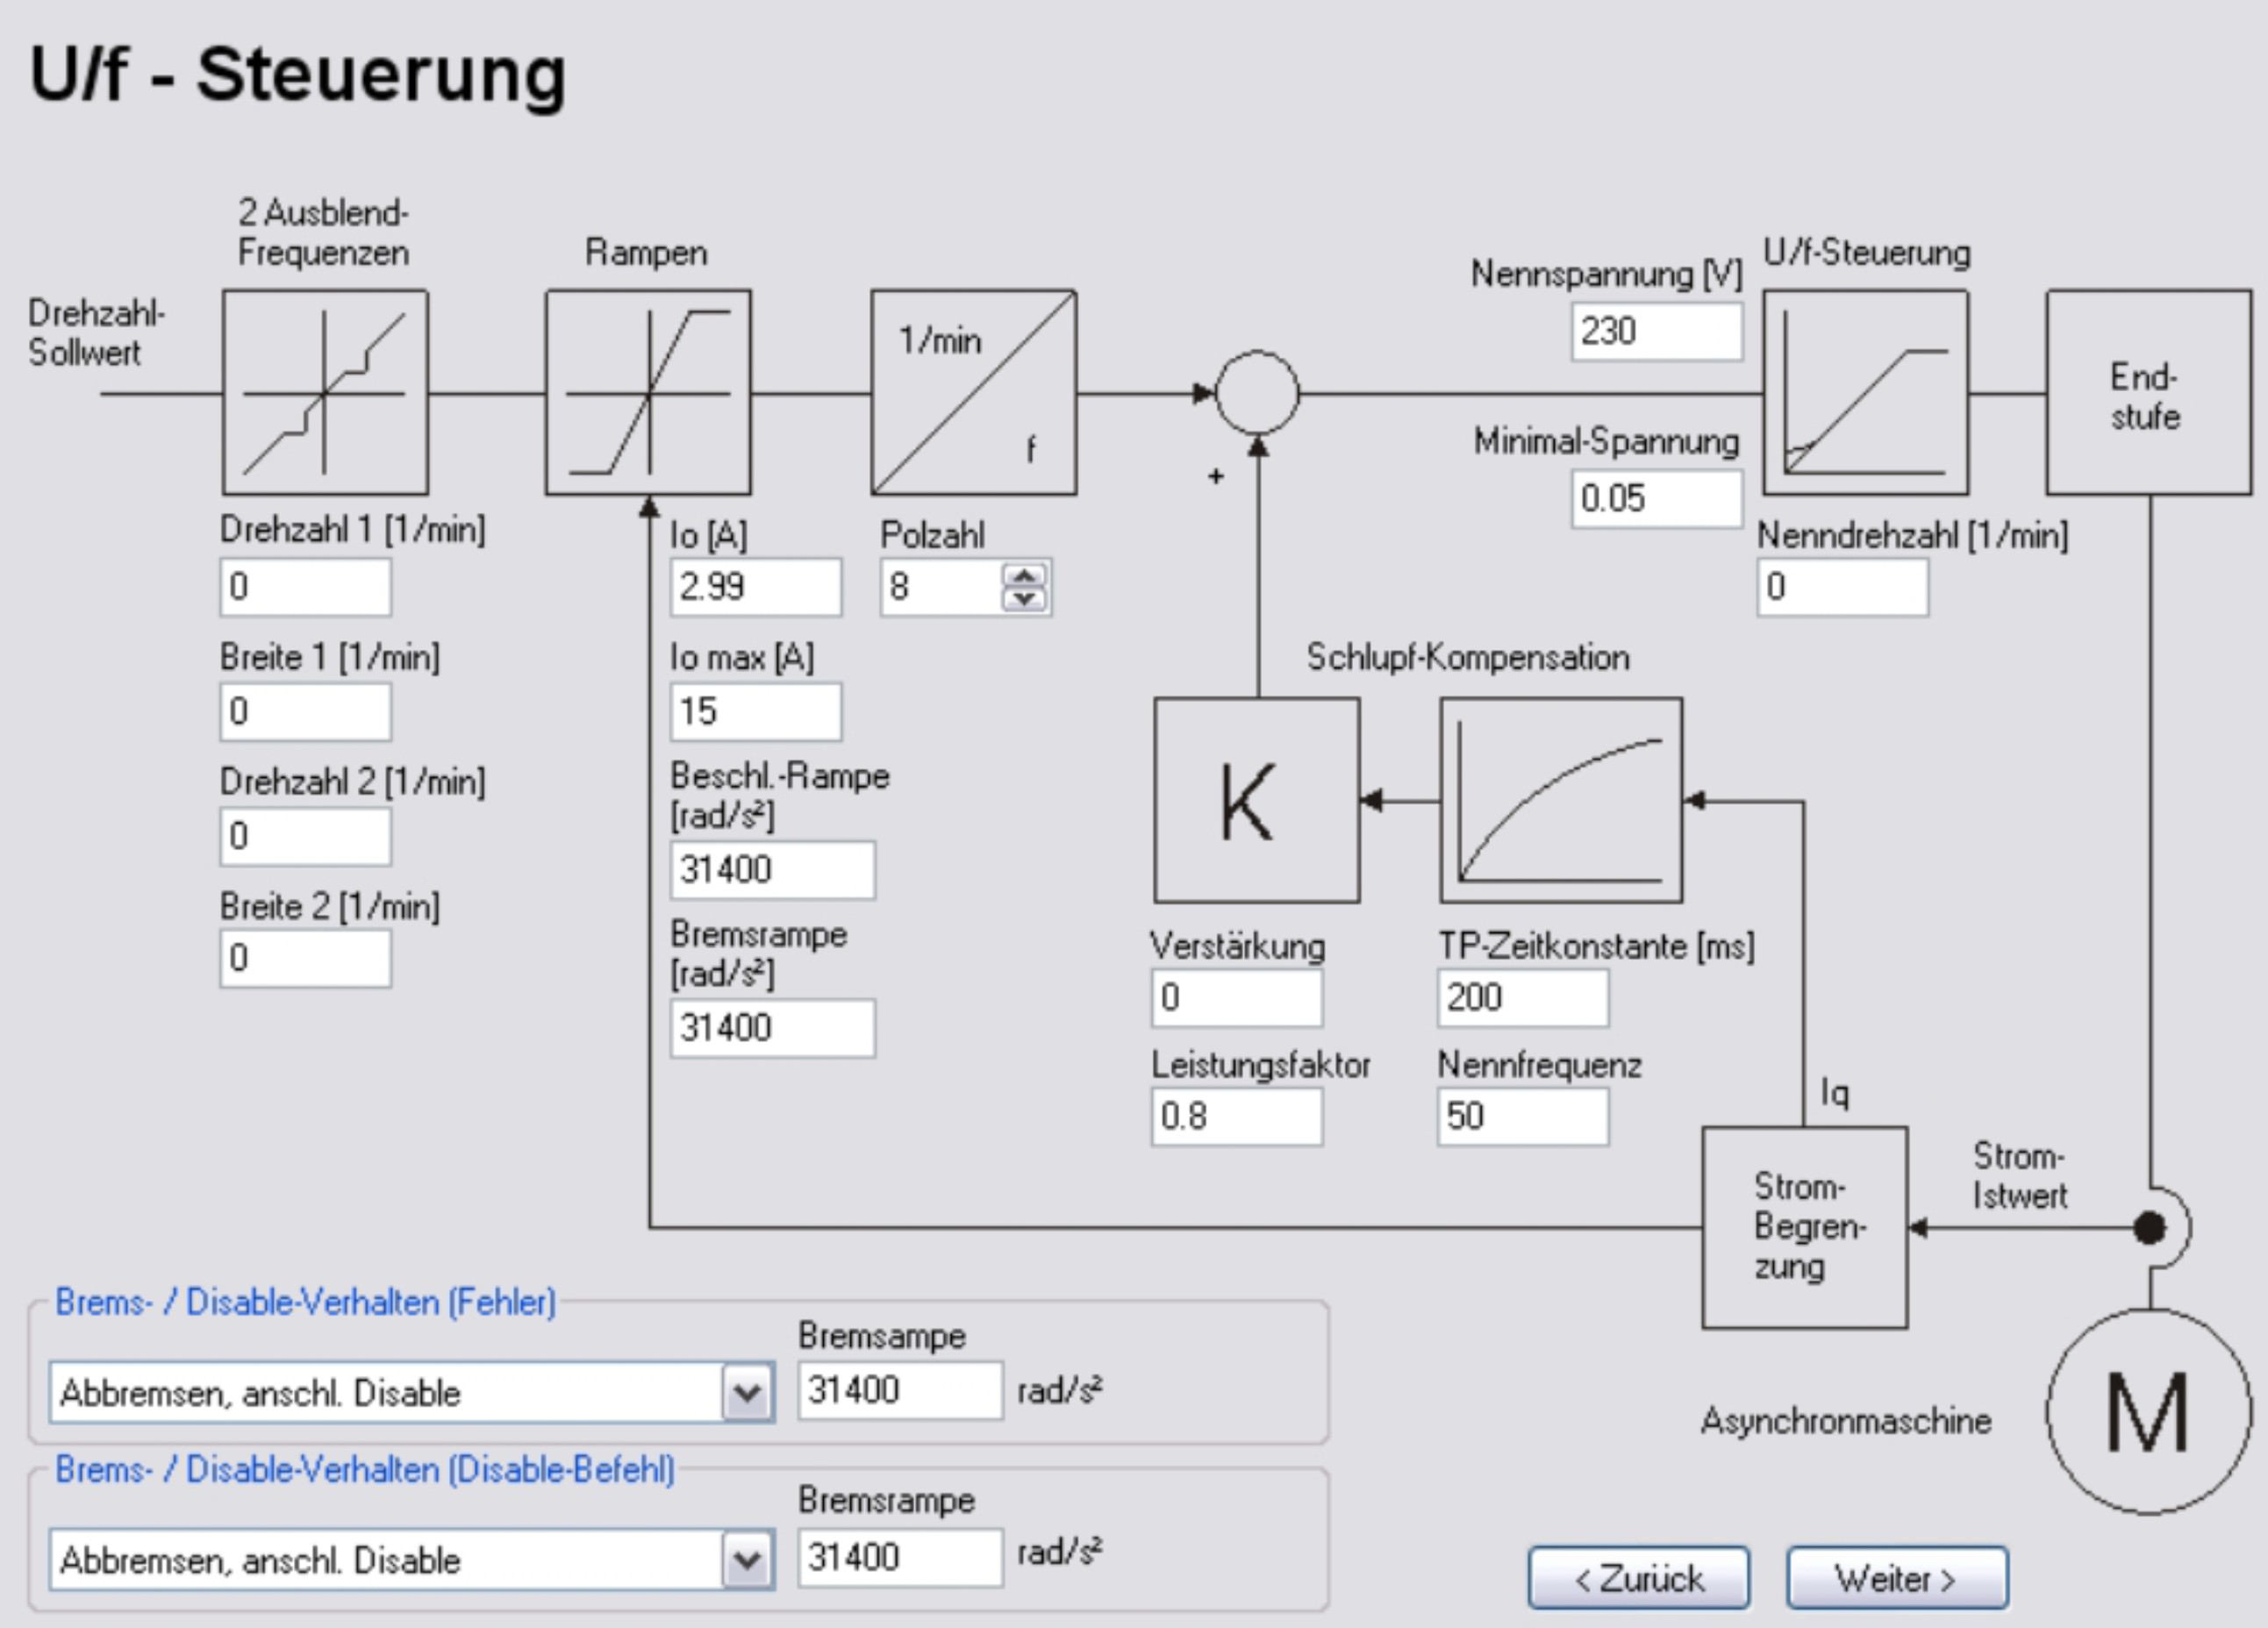Click the Endstufe block

click(2148, 392)
